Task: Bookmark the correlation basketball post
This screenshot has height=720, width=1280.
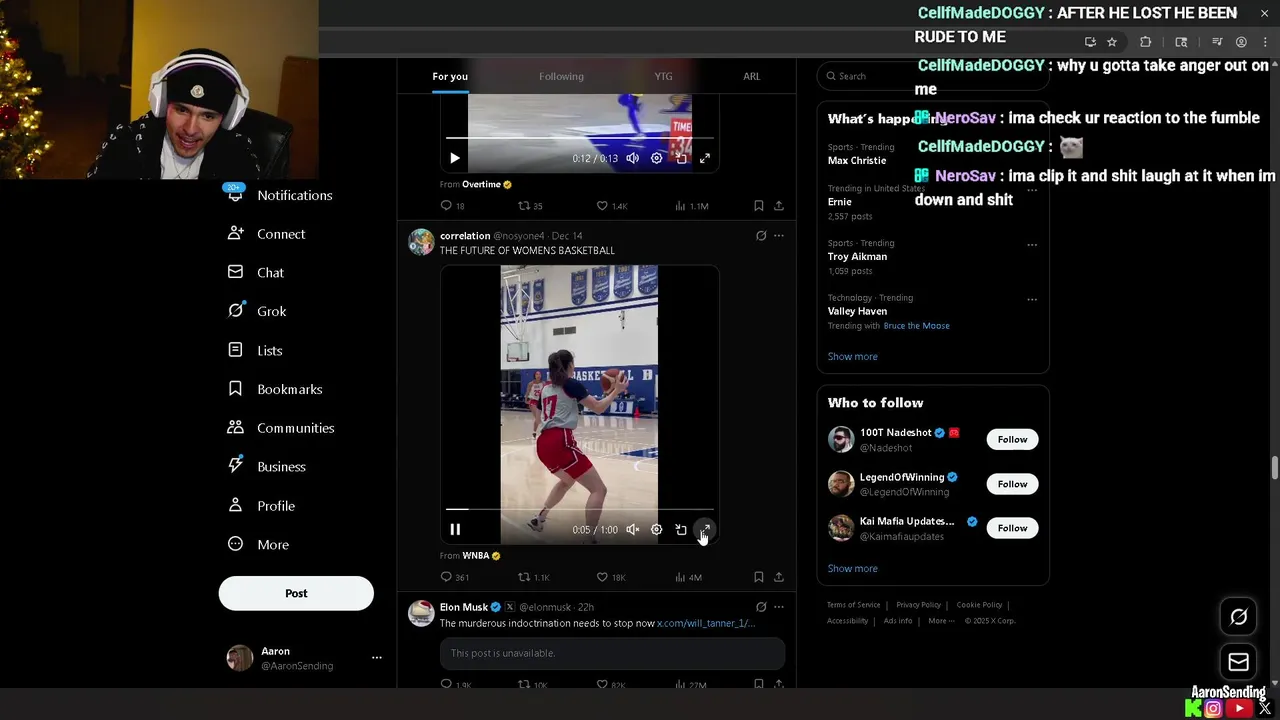Action: coord(758,577)
